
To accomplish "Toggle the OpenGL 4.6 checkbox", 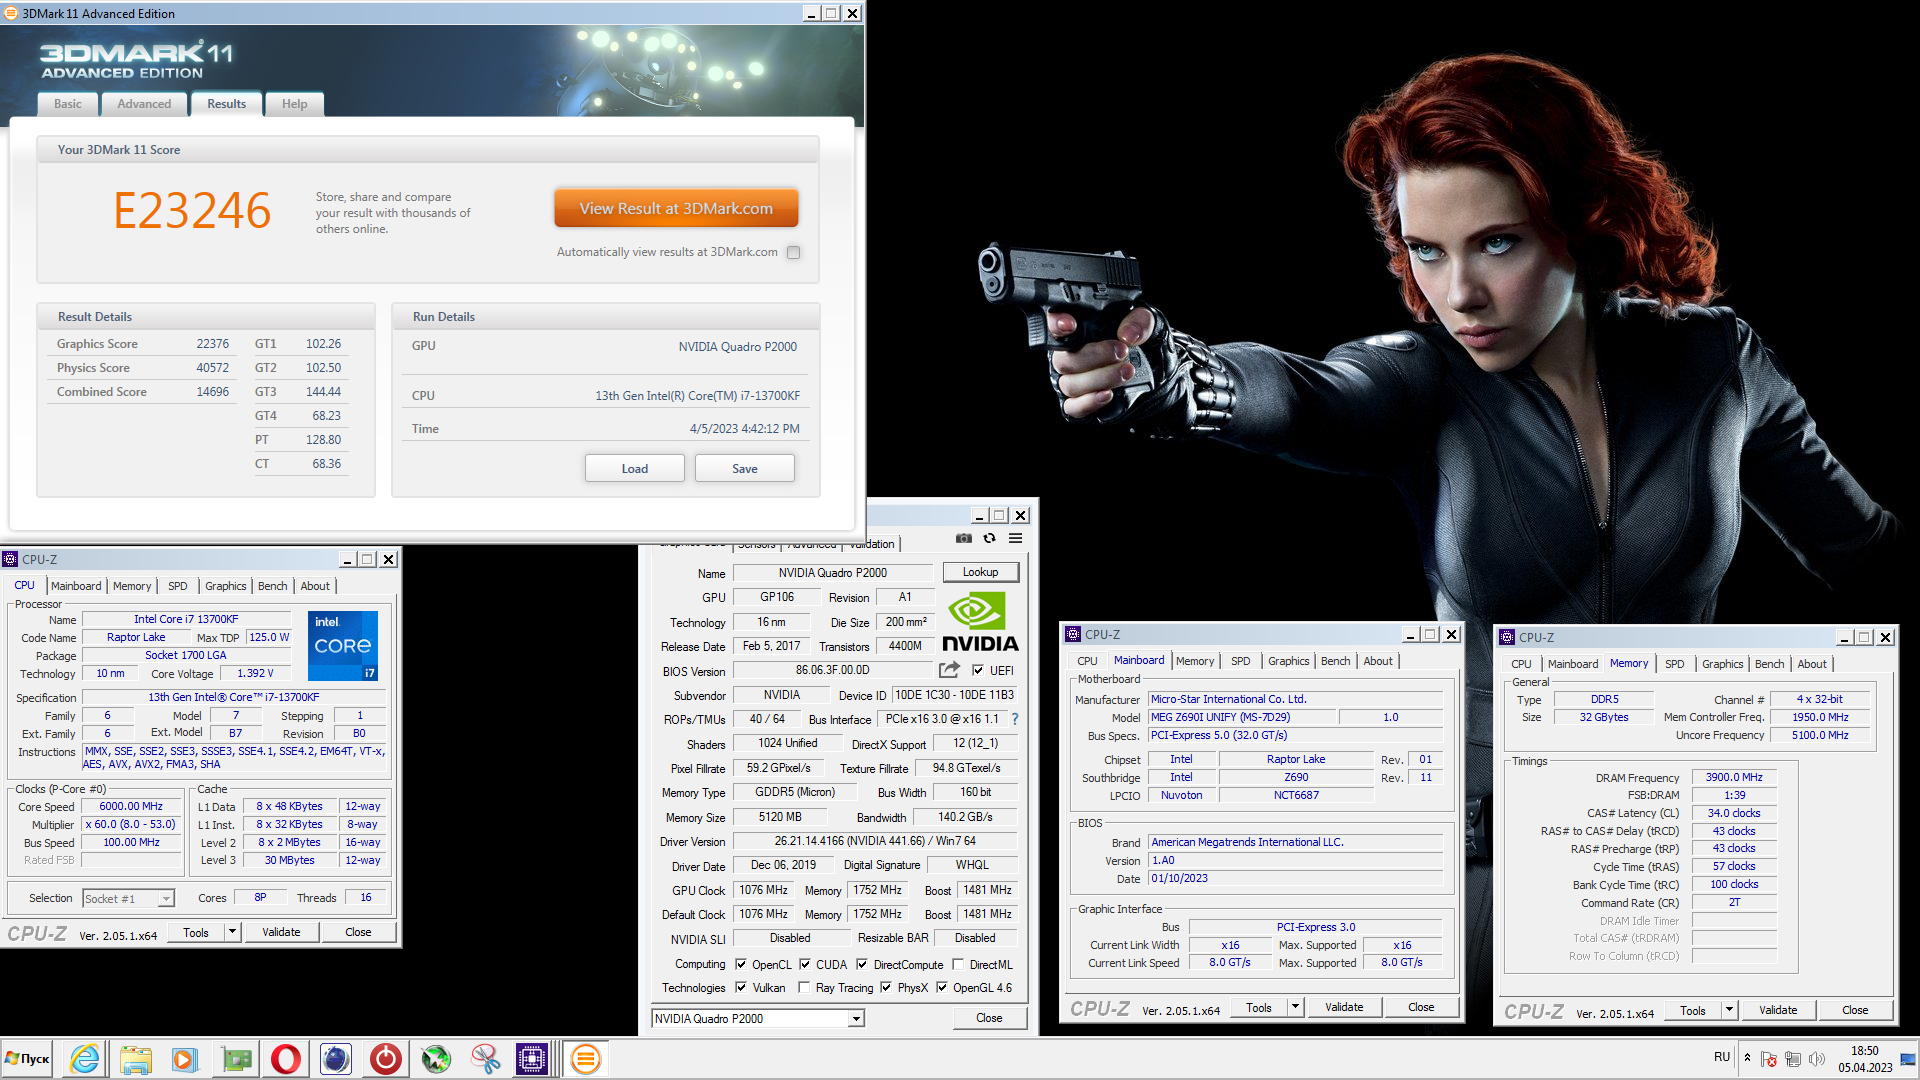I will 941,988.
